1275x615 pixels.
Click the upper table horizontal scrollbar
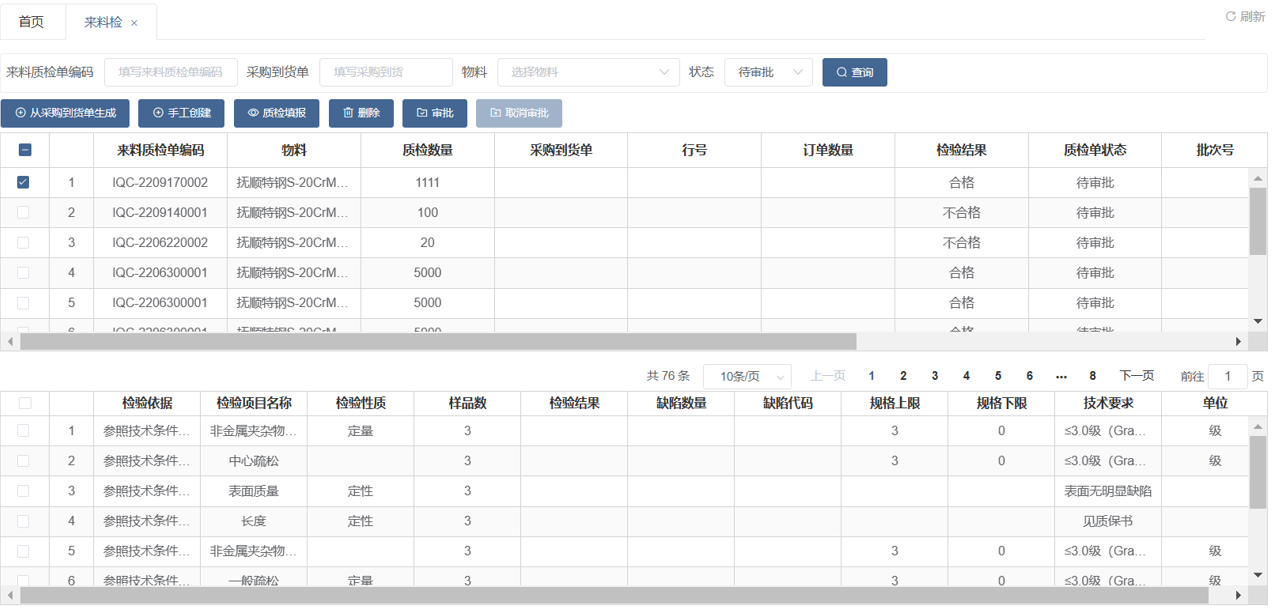tap(438, 341)
